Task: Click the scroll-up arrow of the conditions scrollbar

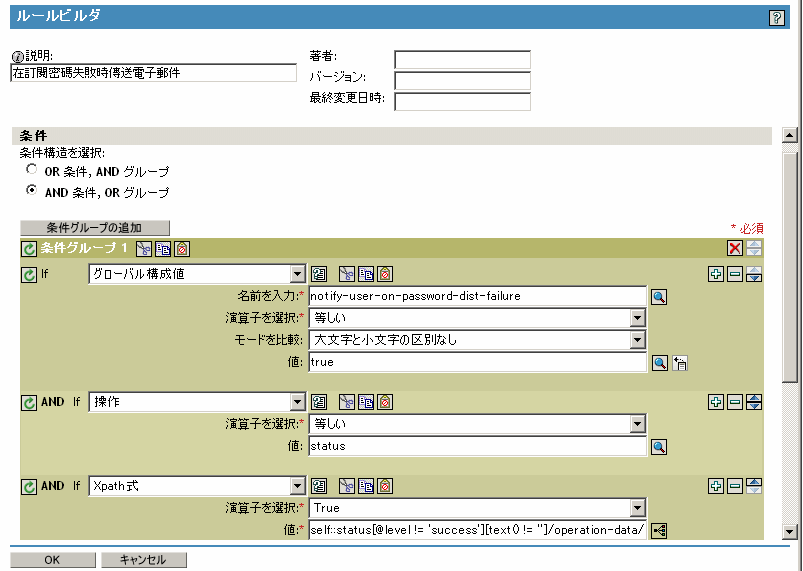Action: click(x=790, y=135)
